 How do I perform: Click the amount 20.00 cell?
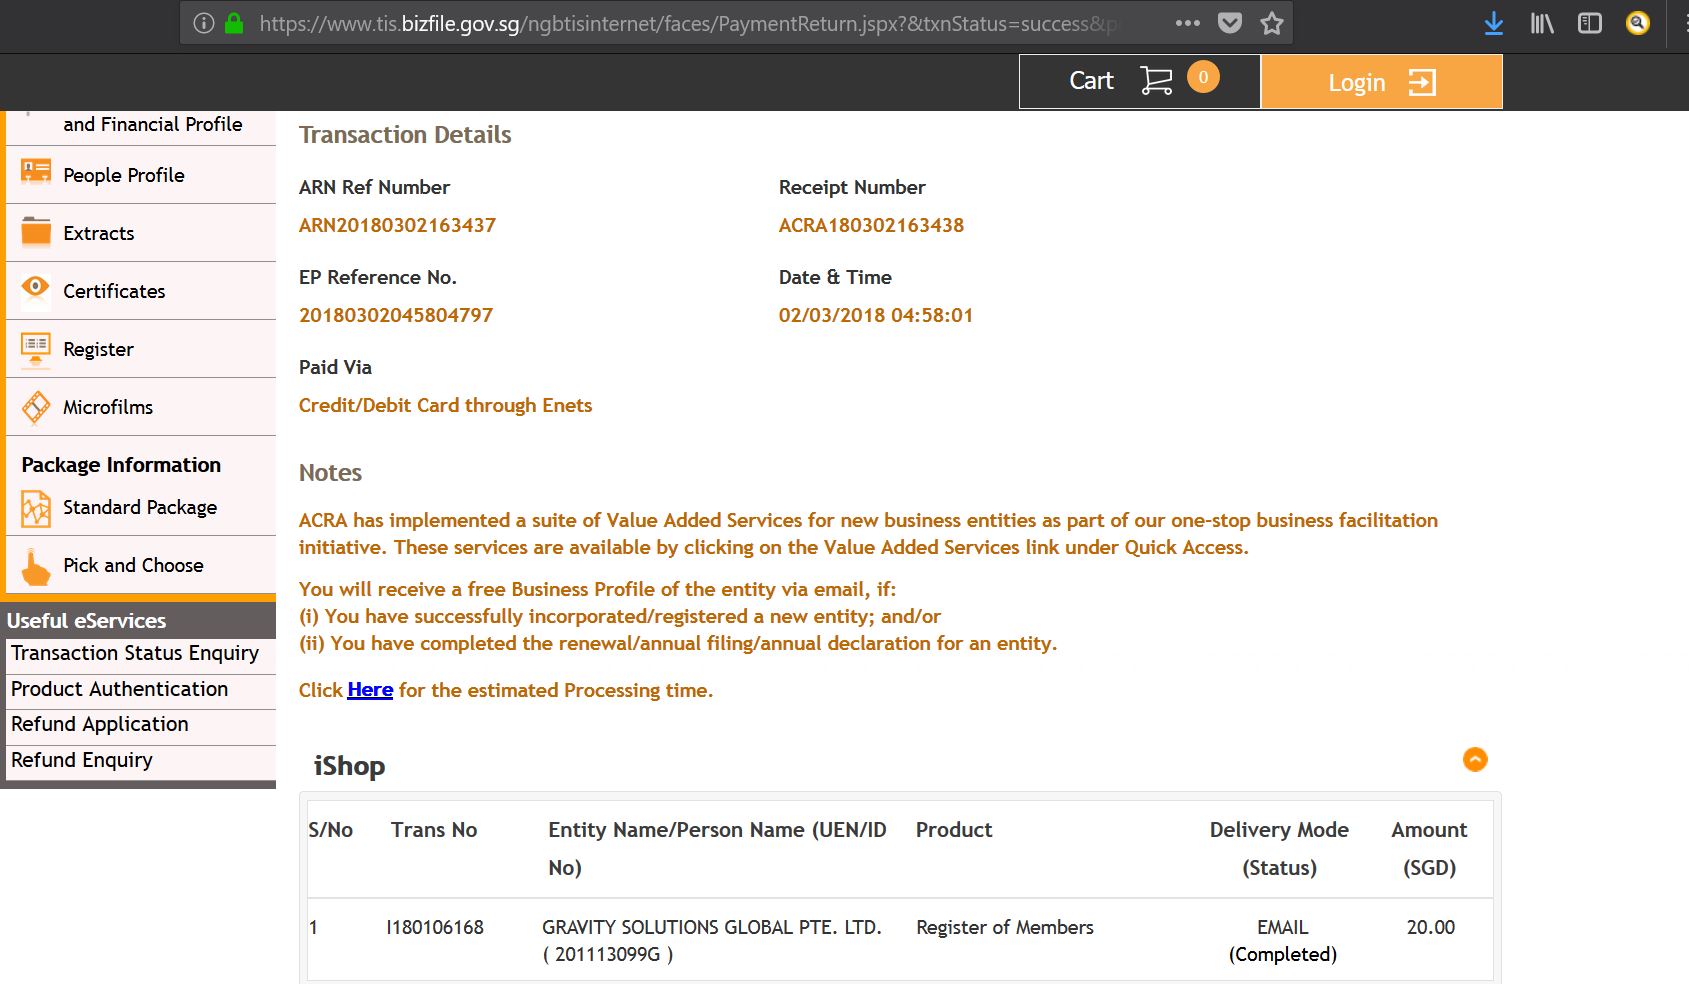tap(1431, 927)
